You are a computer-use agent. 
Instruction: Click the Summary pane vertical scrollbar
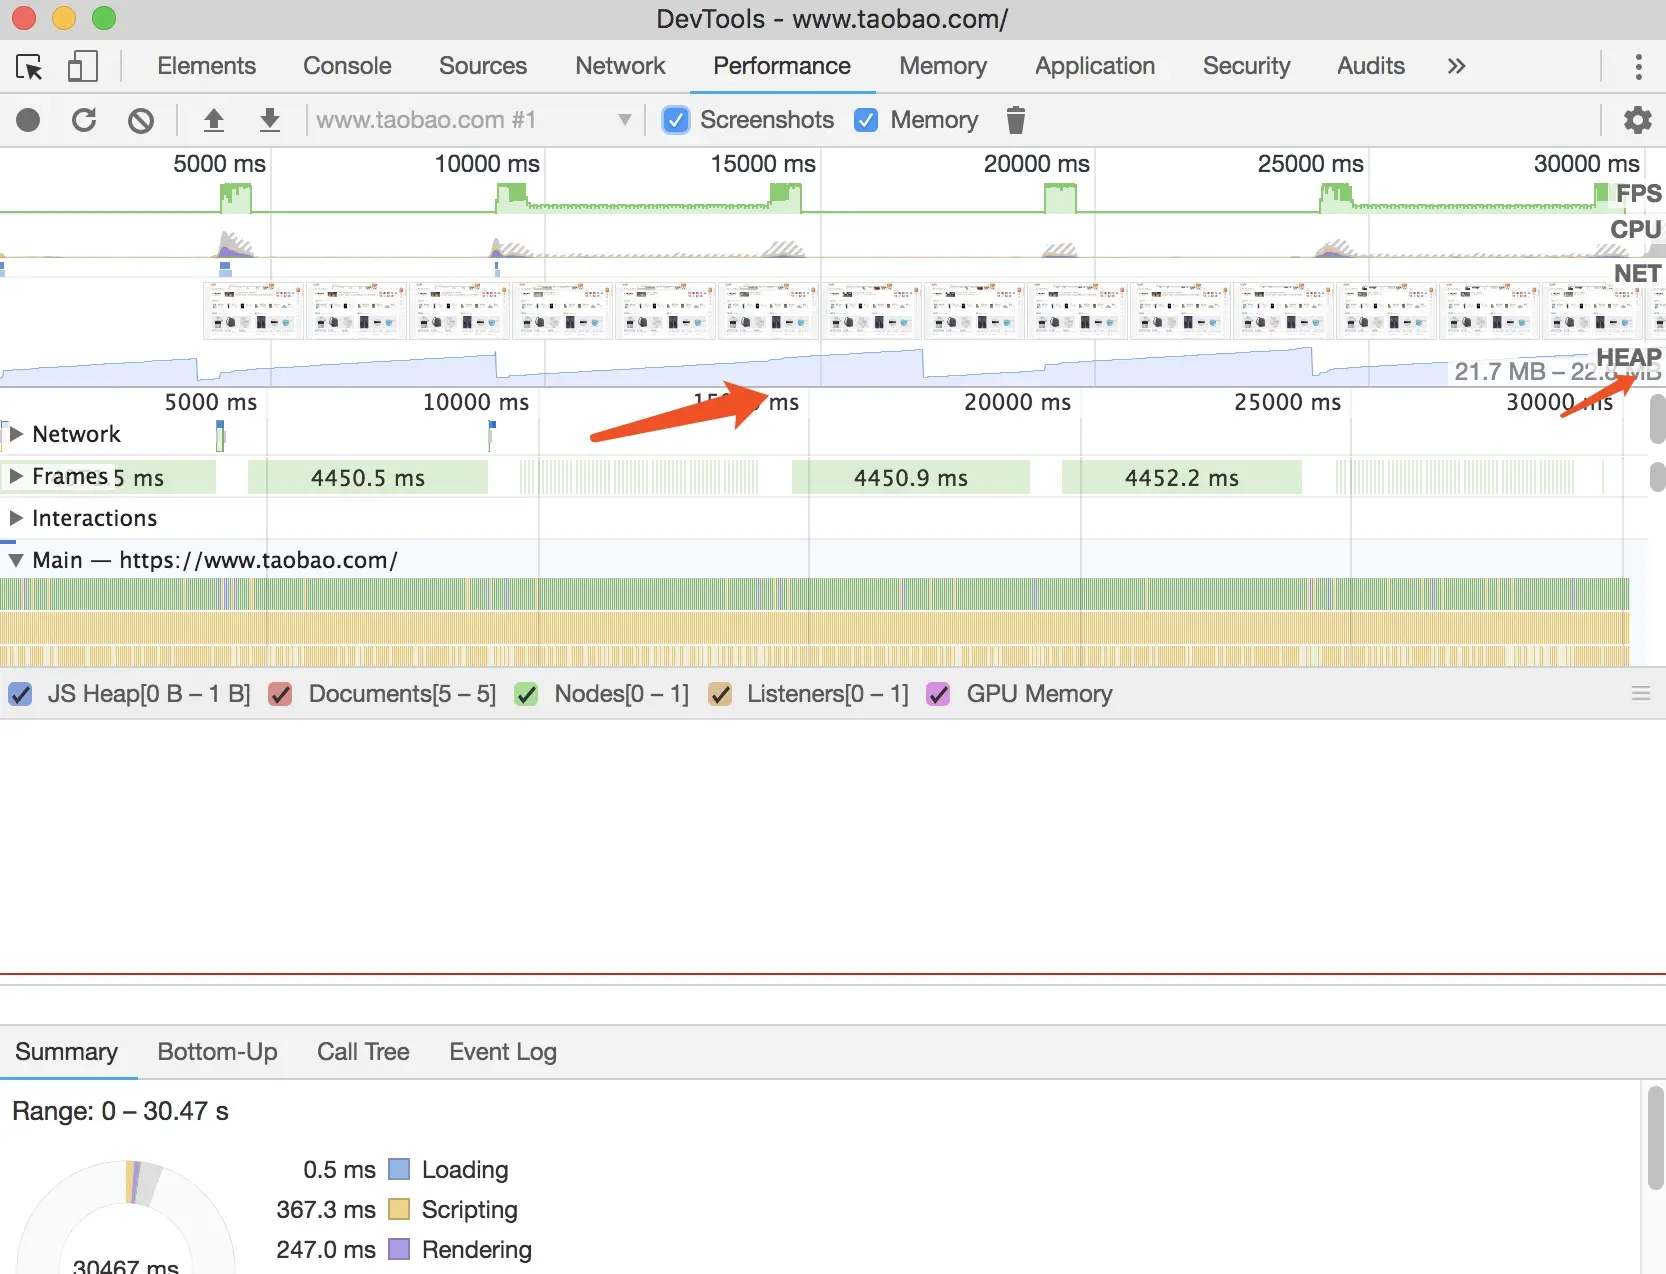[1655, 1140]
